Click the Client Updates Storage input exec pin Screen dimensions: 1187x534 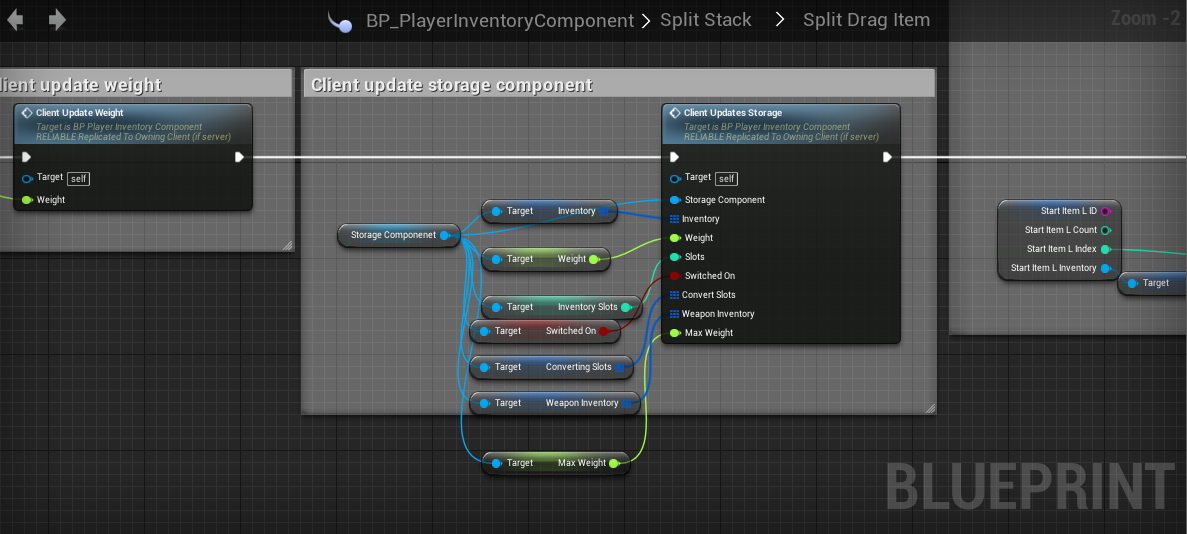coord(675,157)
